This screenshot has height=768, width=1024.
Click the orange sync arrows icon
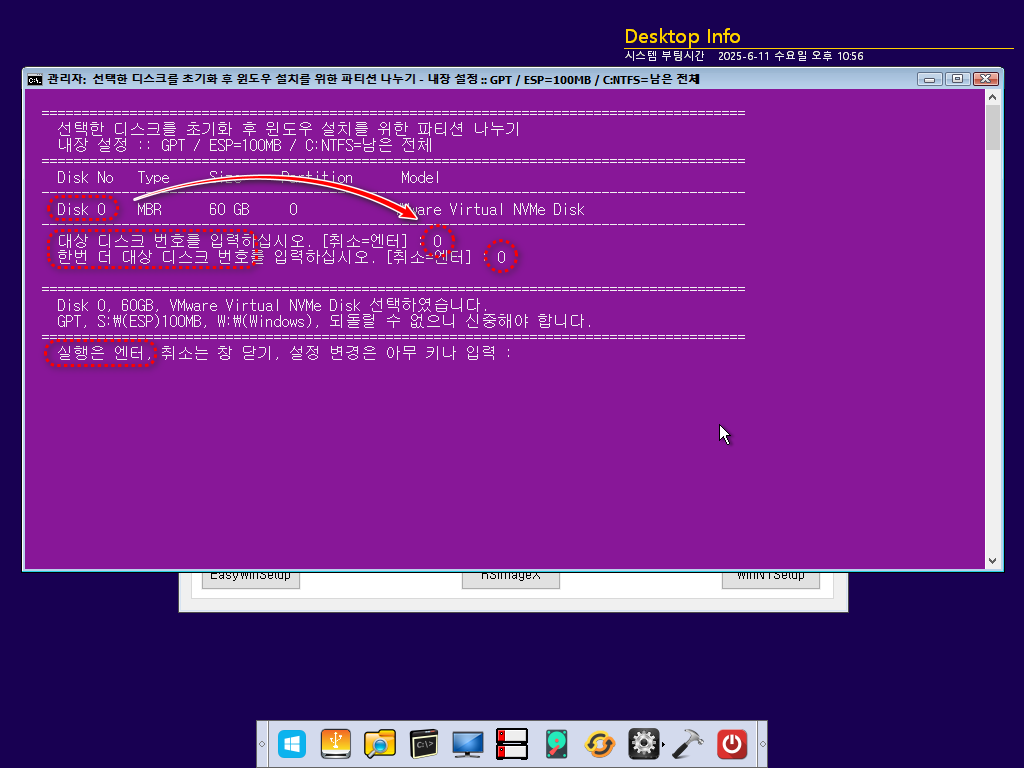[x=600, y=744]
